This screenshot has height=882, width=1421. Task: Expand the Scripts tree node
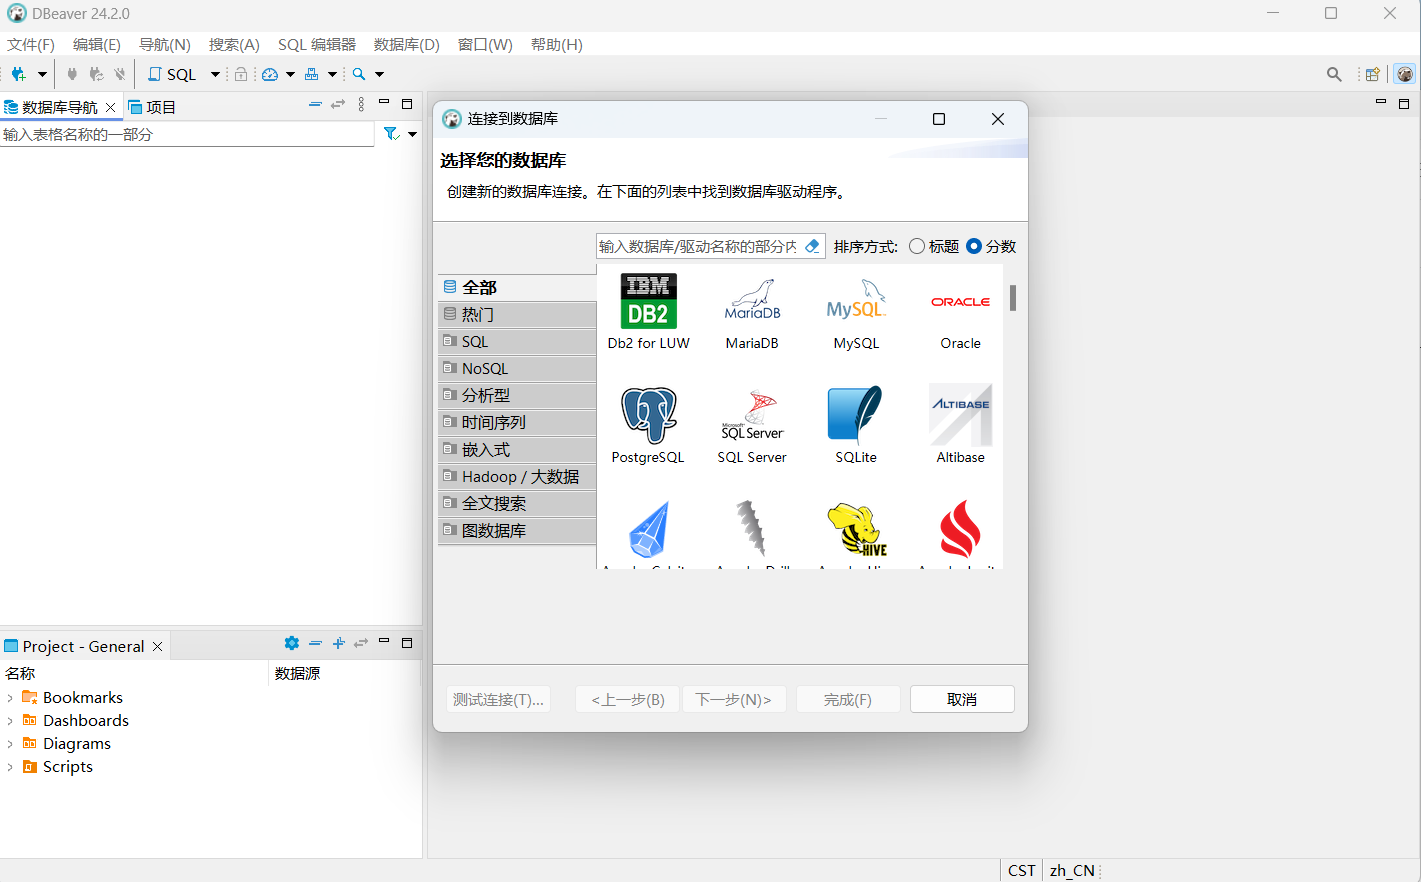click(x=10, y=767)
